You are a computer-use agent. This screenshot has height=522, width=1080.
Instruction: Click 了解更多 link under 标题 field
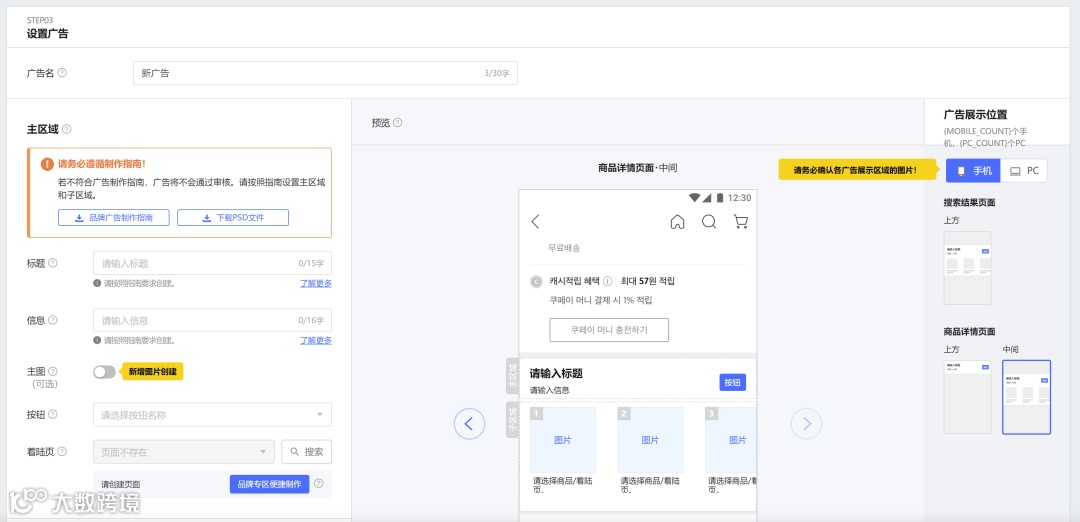tap(316, 283)
